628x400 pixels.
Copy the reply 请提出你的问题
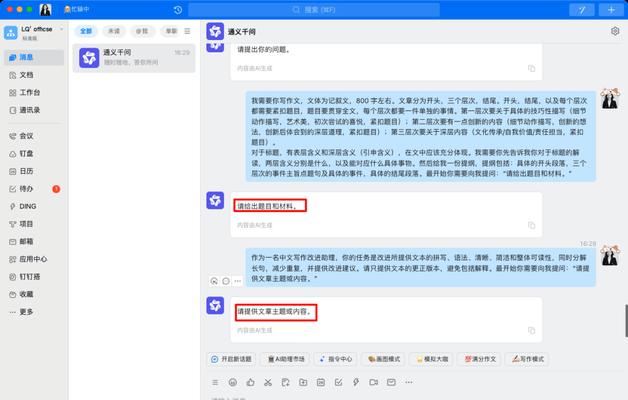[531, 68]
